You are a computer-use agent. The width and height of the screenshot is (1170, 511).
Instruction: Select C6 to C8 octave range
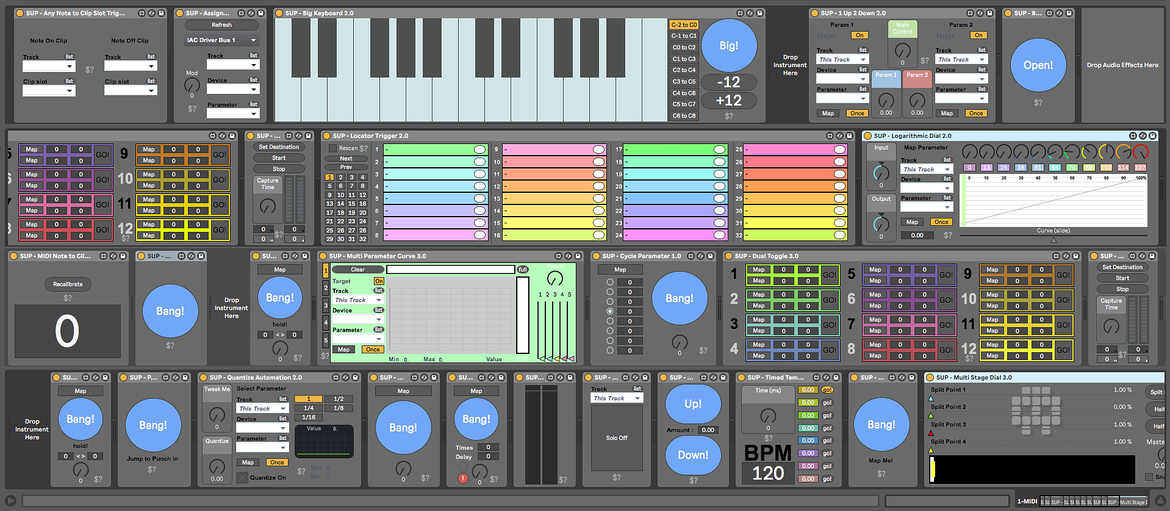pos(684,116)
